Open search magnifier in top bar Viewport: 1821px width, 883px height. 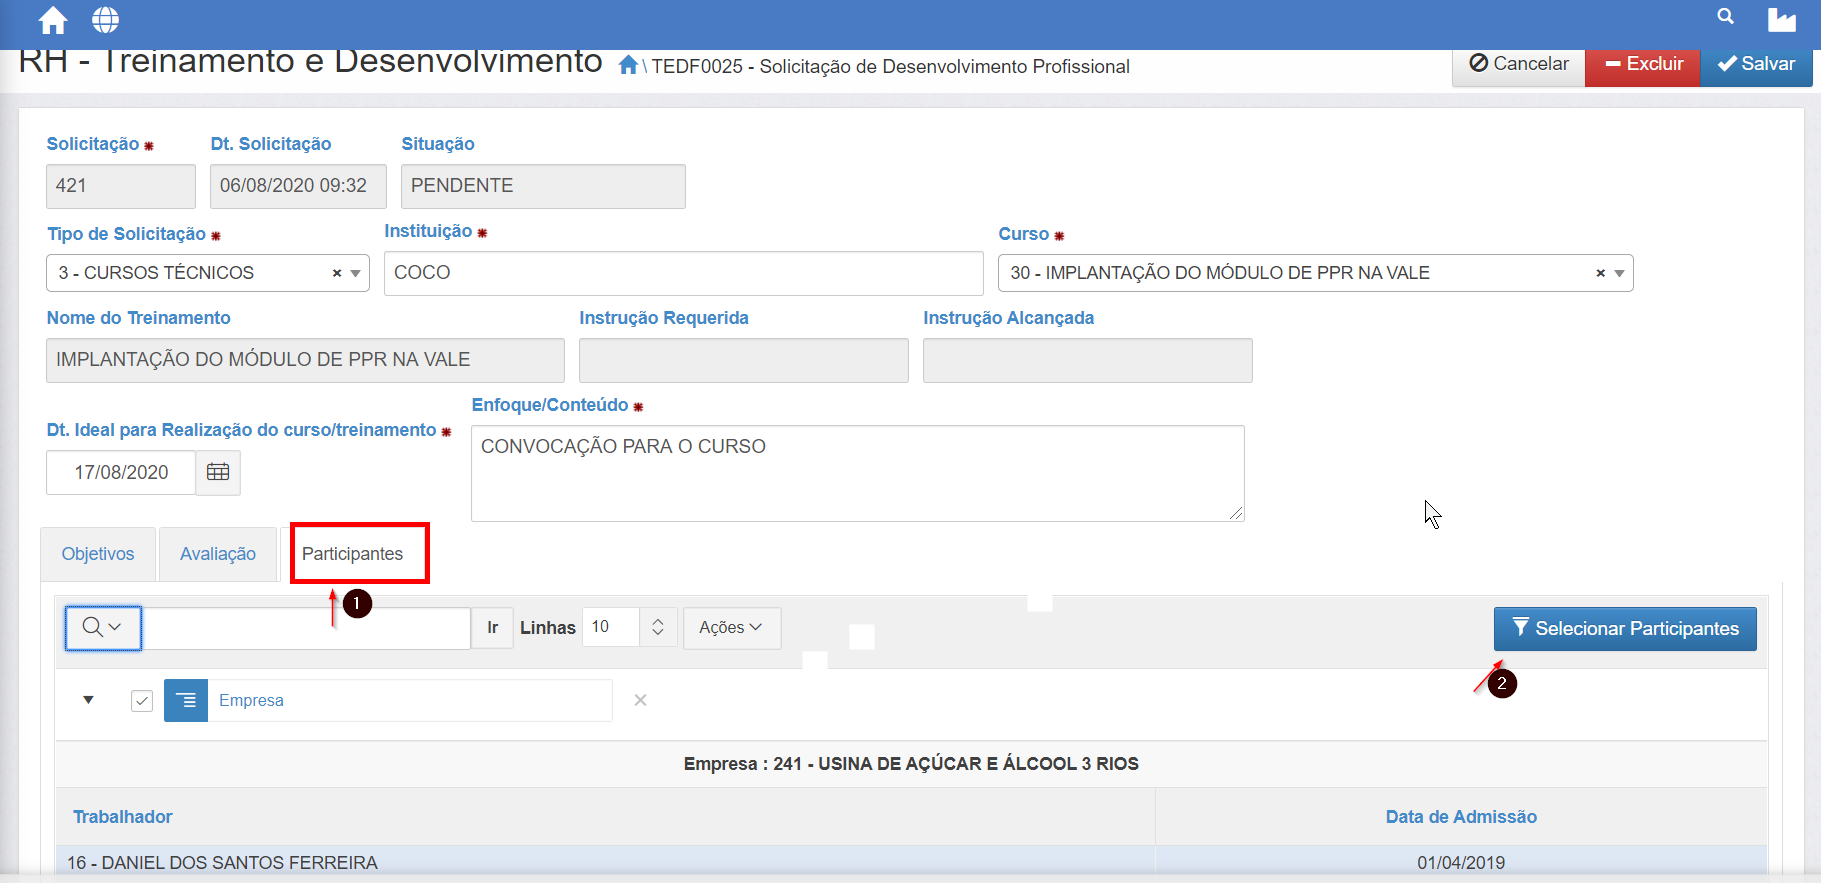tap(1725, 16)
